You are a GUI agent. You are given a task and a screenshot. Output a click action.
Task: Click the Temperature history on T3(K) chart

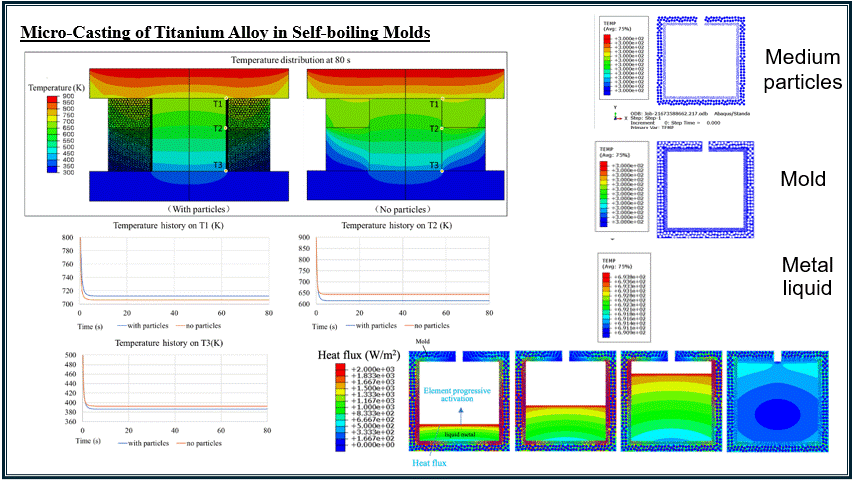coord(168,393)
